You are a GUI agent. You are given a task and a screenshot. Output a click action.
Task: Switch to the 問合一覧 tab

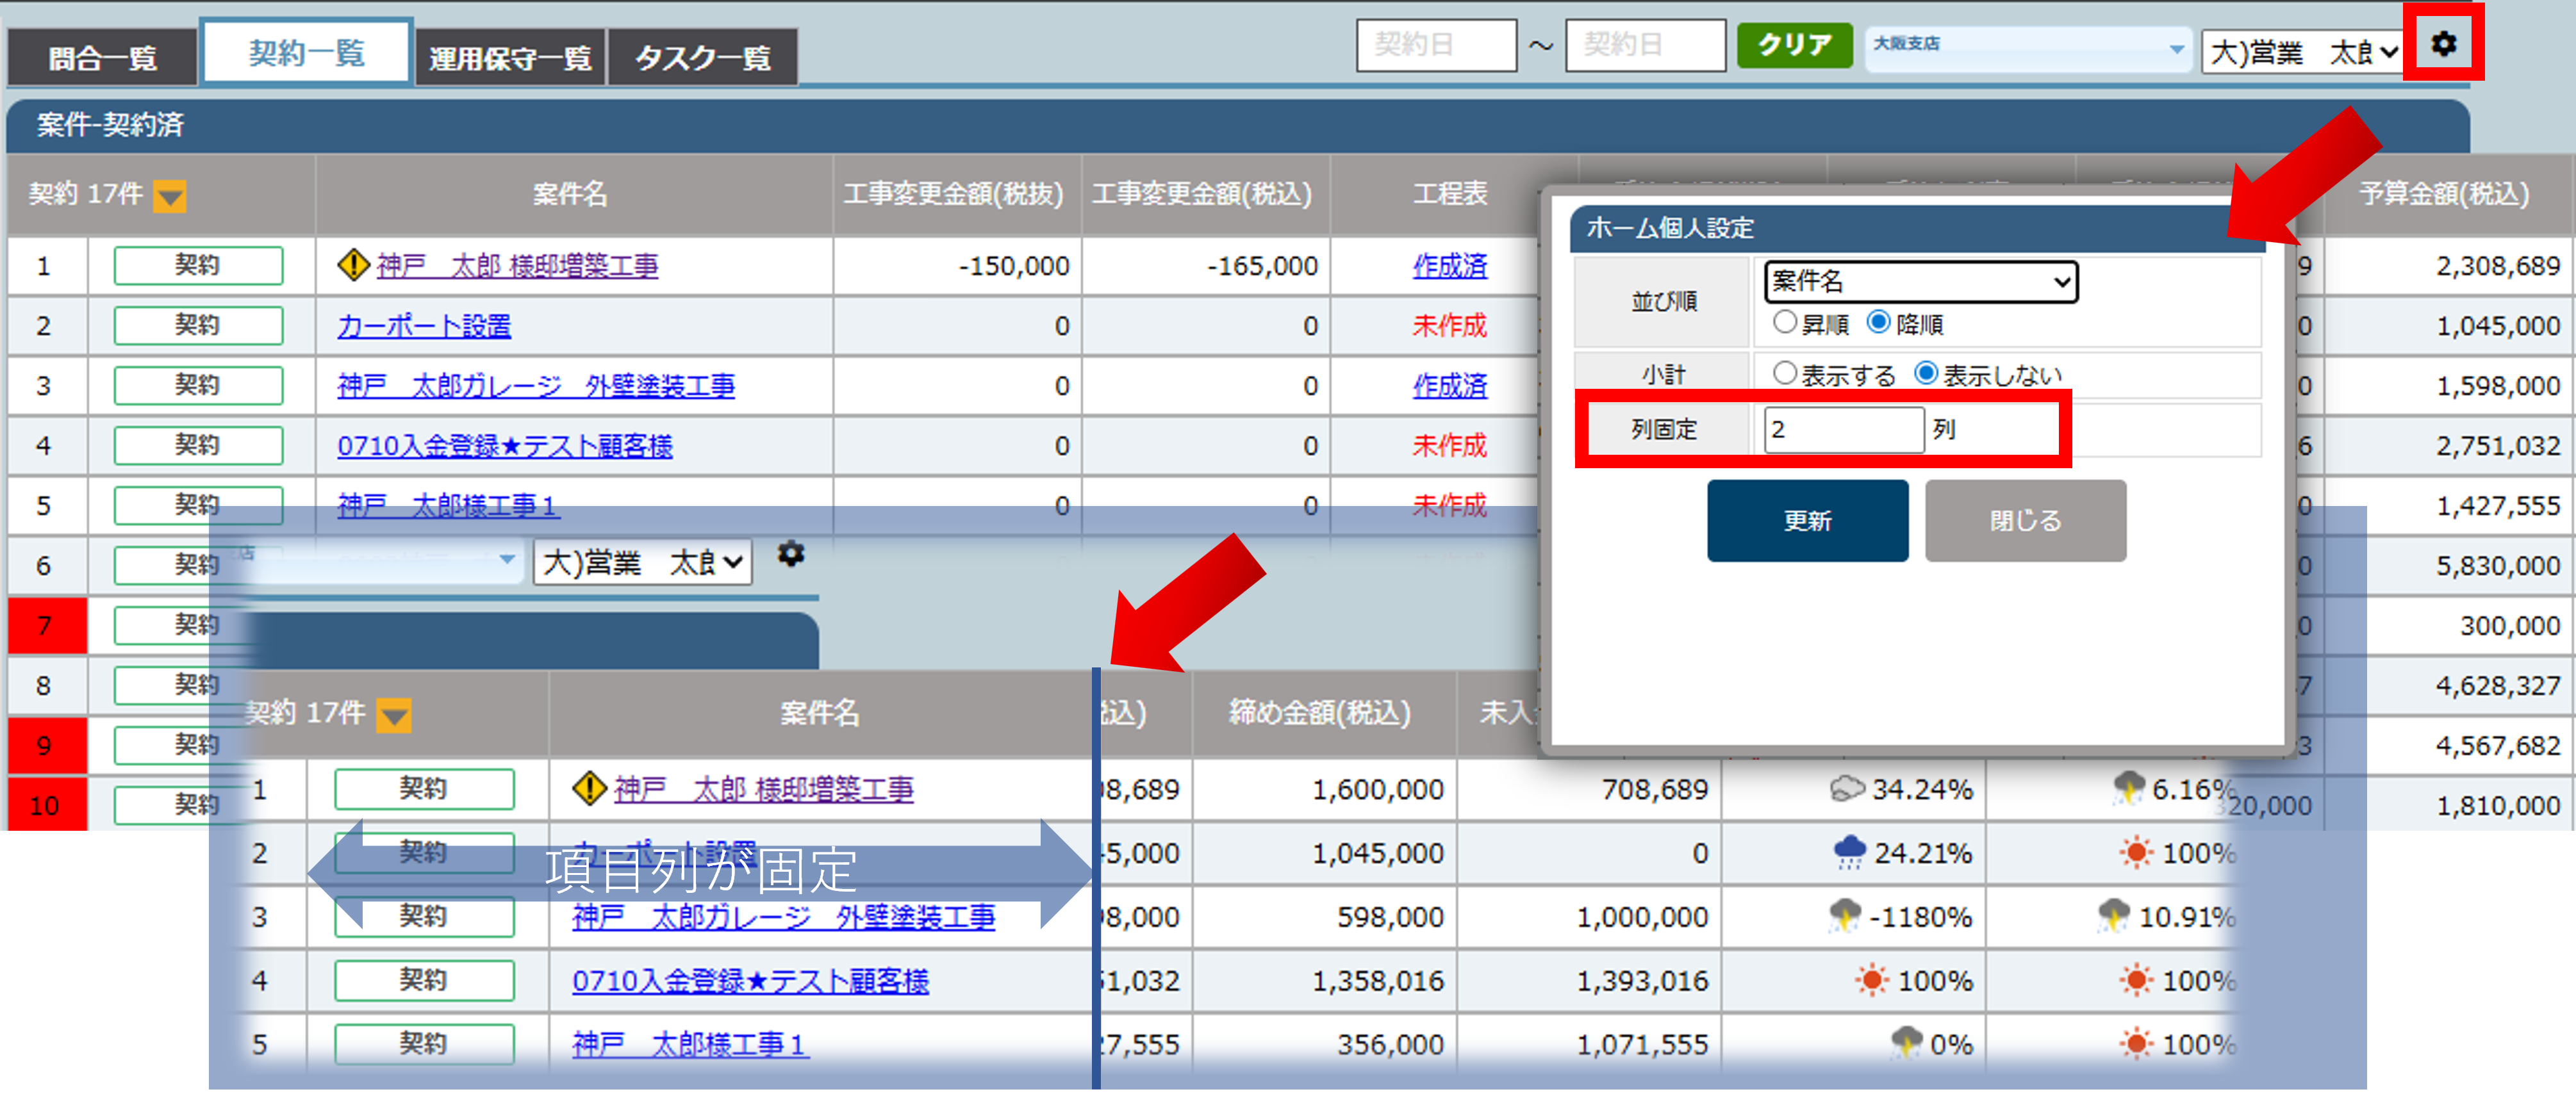pyautogui.click(x=102, y=58)
